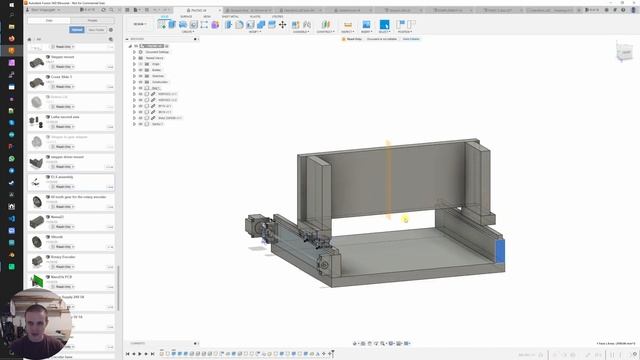Toggle eye of last browser component row

pyautogui.click(x=140, y=124)
